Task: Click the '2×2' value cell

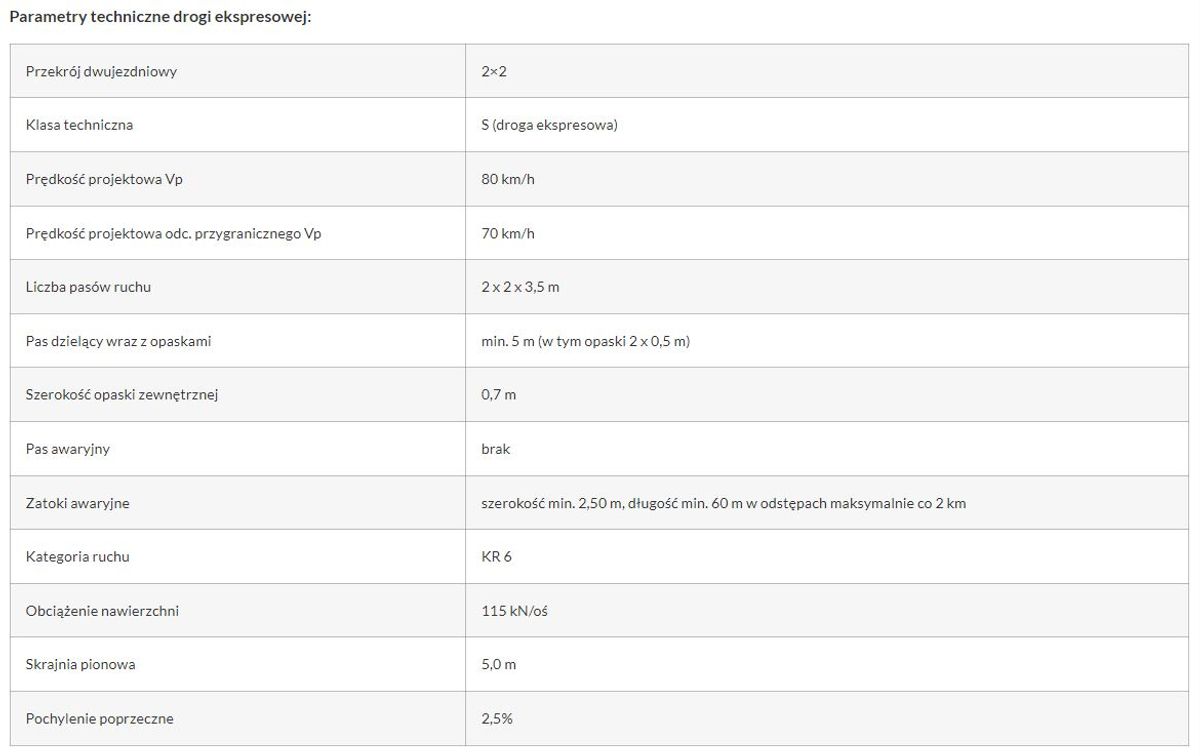Action: pyautogui.click(x=495, y=72)
